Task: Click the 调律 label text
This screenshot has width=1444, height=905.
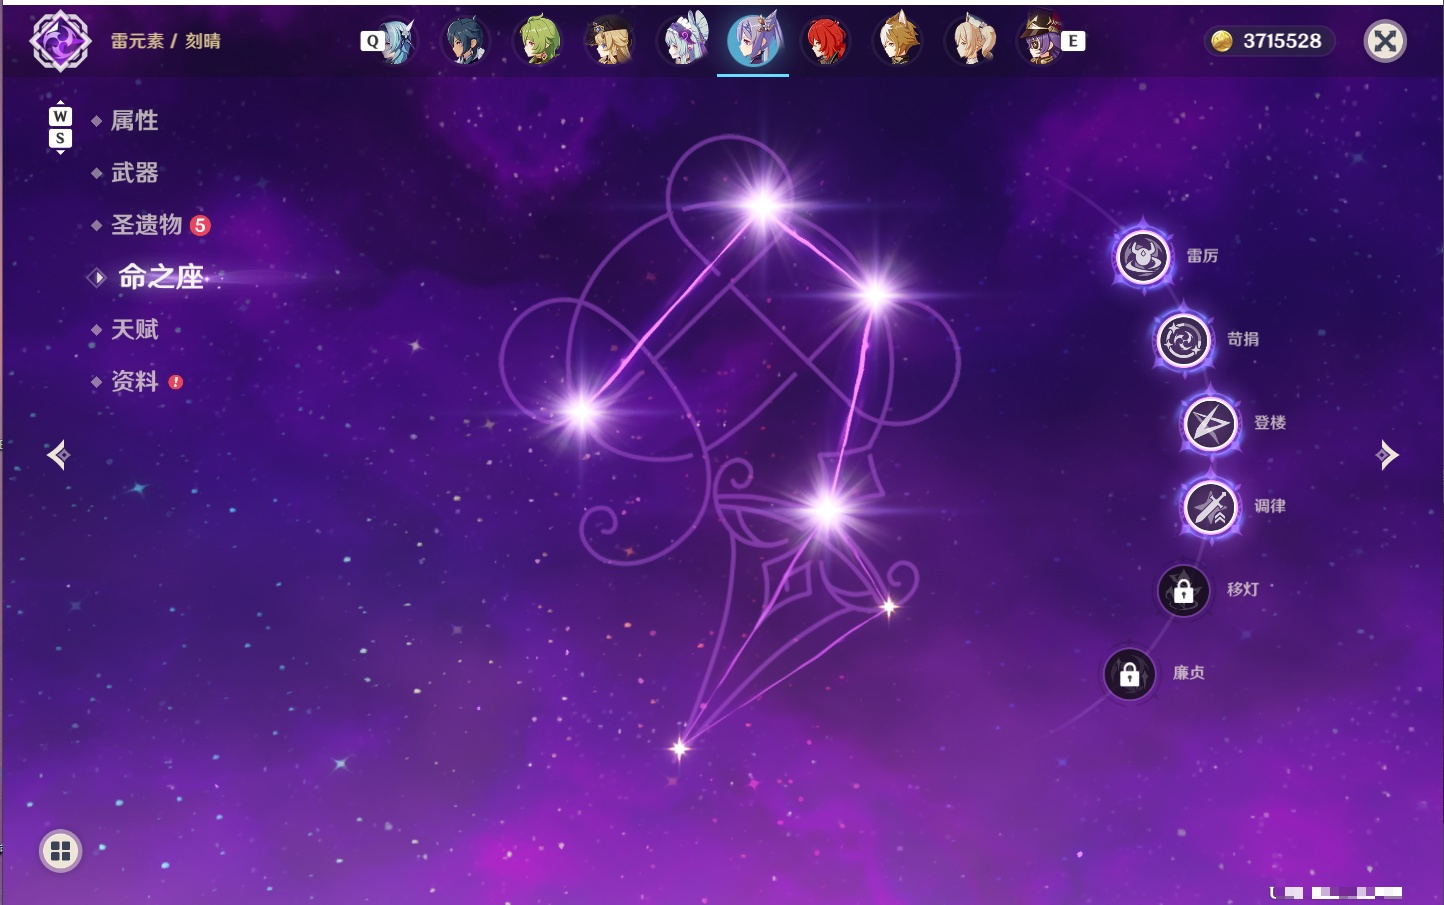Action: click(x=1270, y=506)
